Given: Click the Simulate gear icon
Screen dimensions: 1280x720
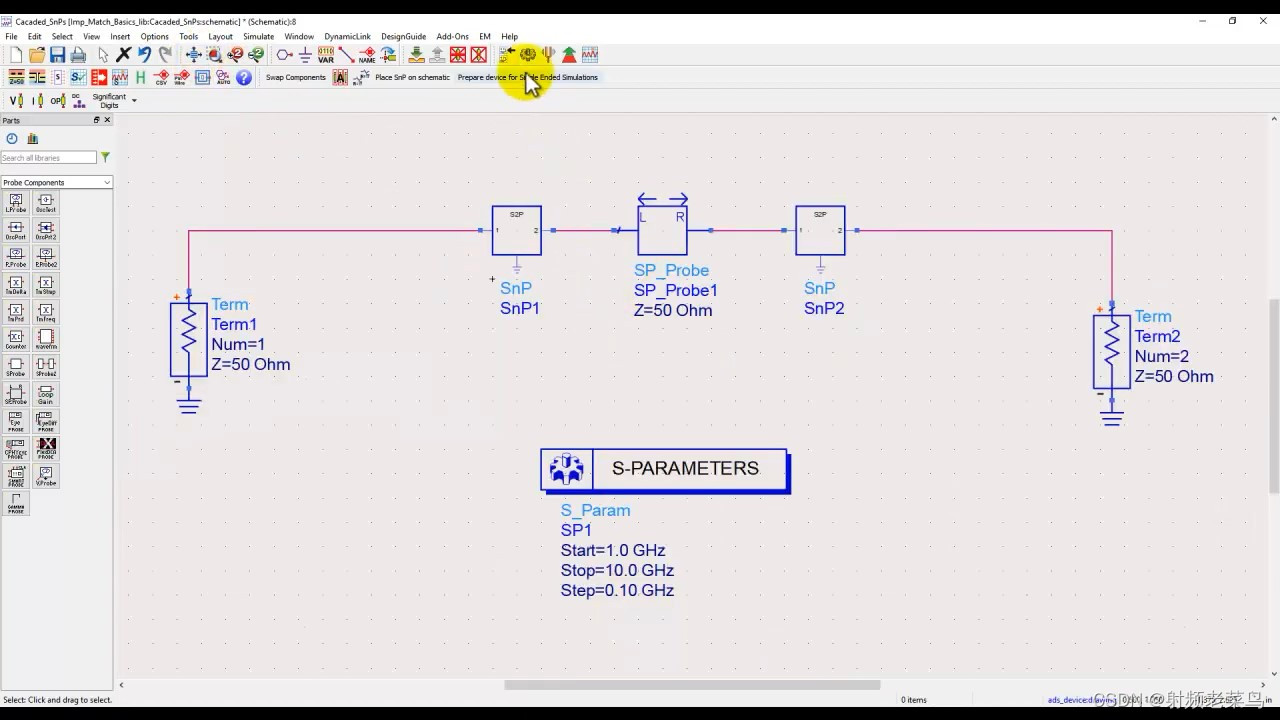Looking at the screenshot, I should tap(527, 54).
